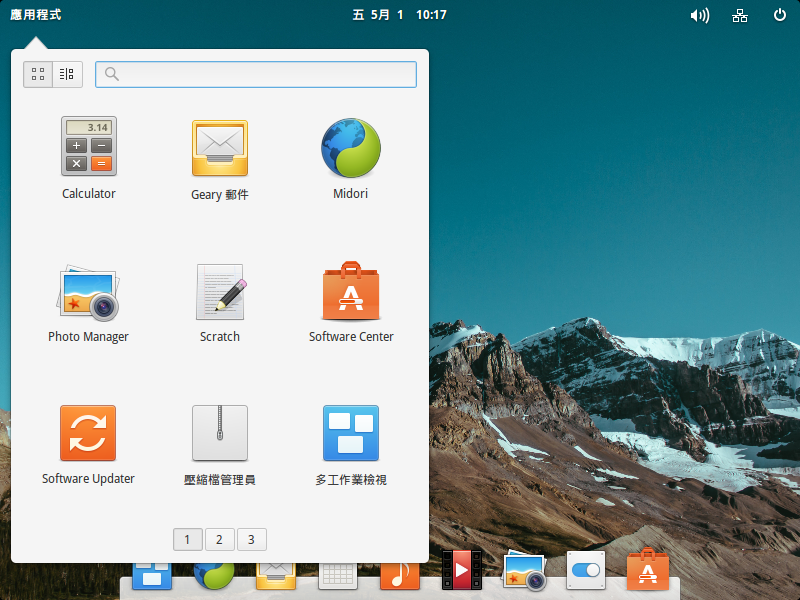800x600 pixels.
Task: Go to launcher page 2
Action: (219, 539)
